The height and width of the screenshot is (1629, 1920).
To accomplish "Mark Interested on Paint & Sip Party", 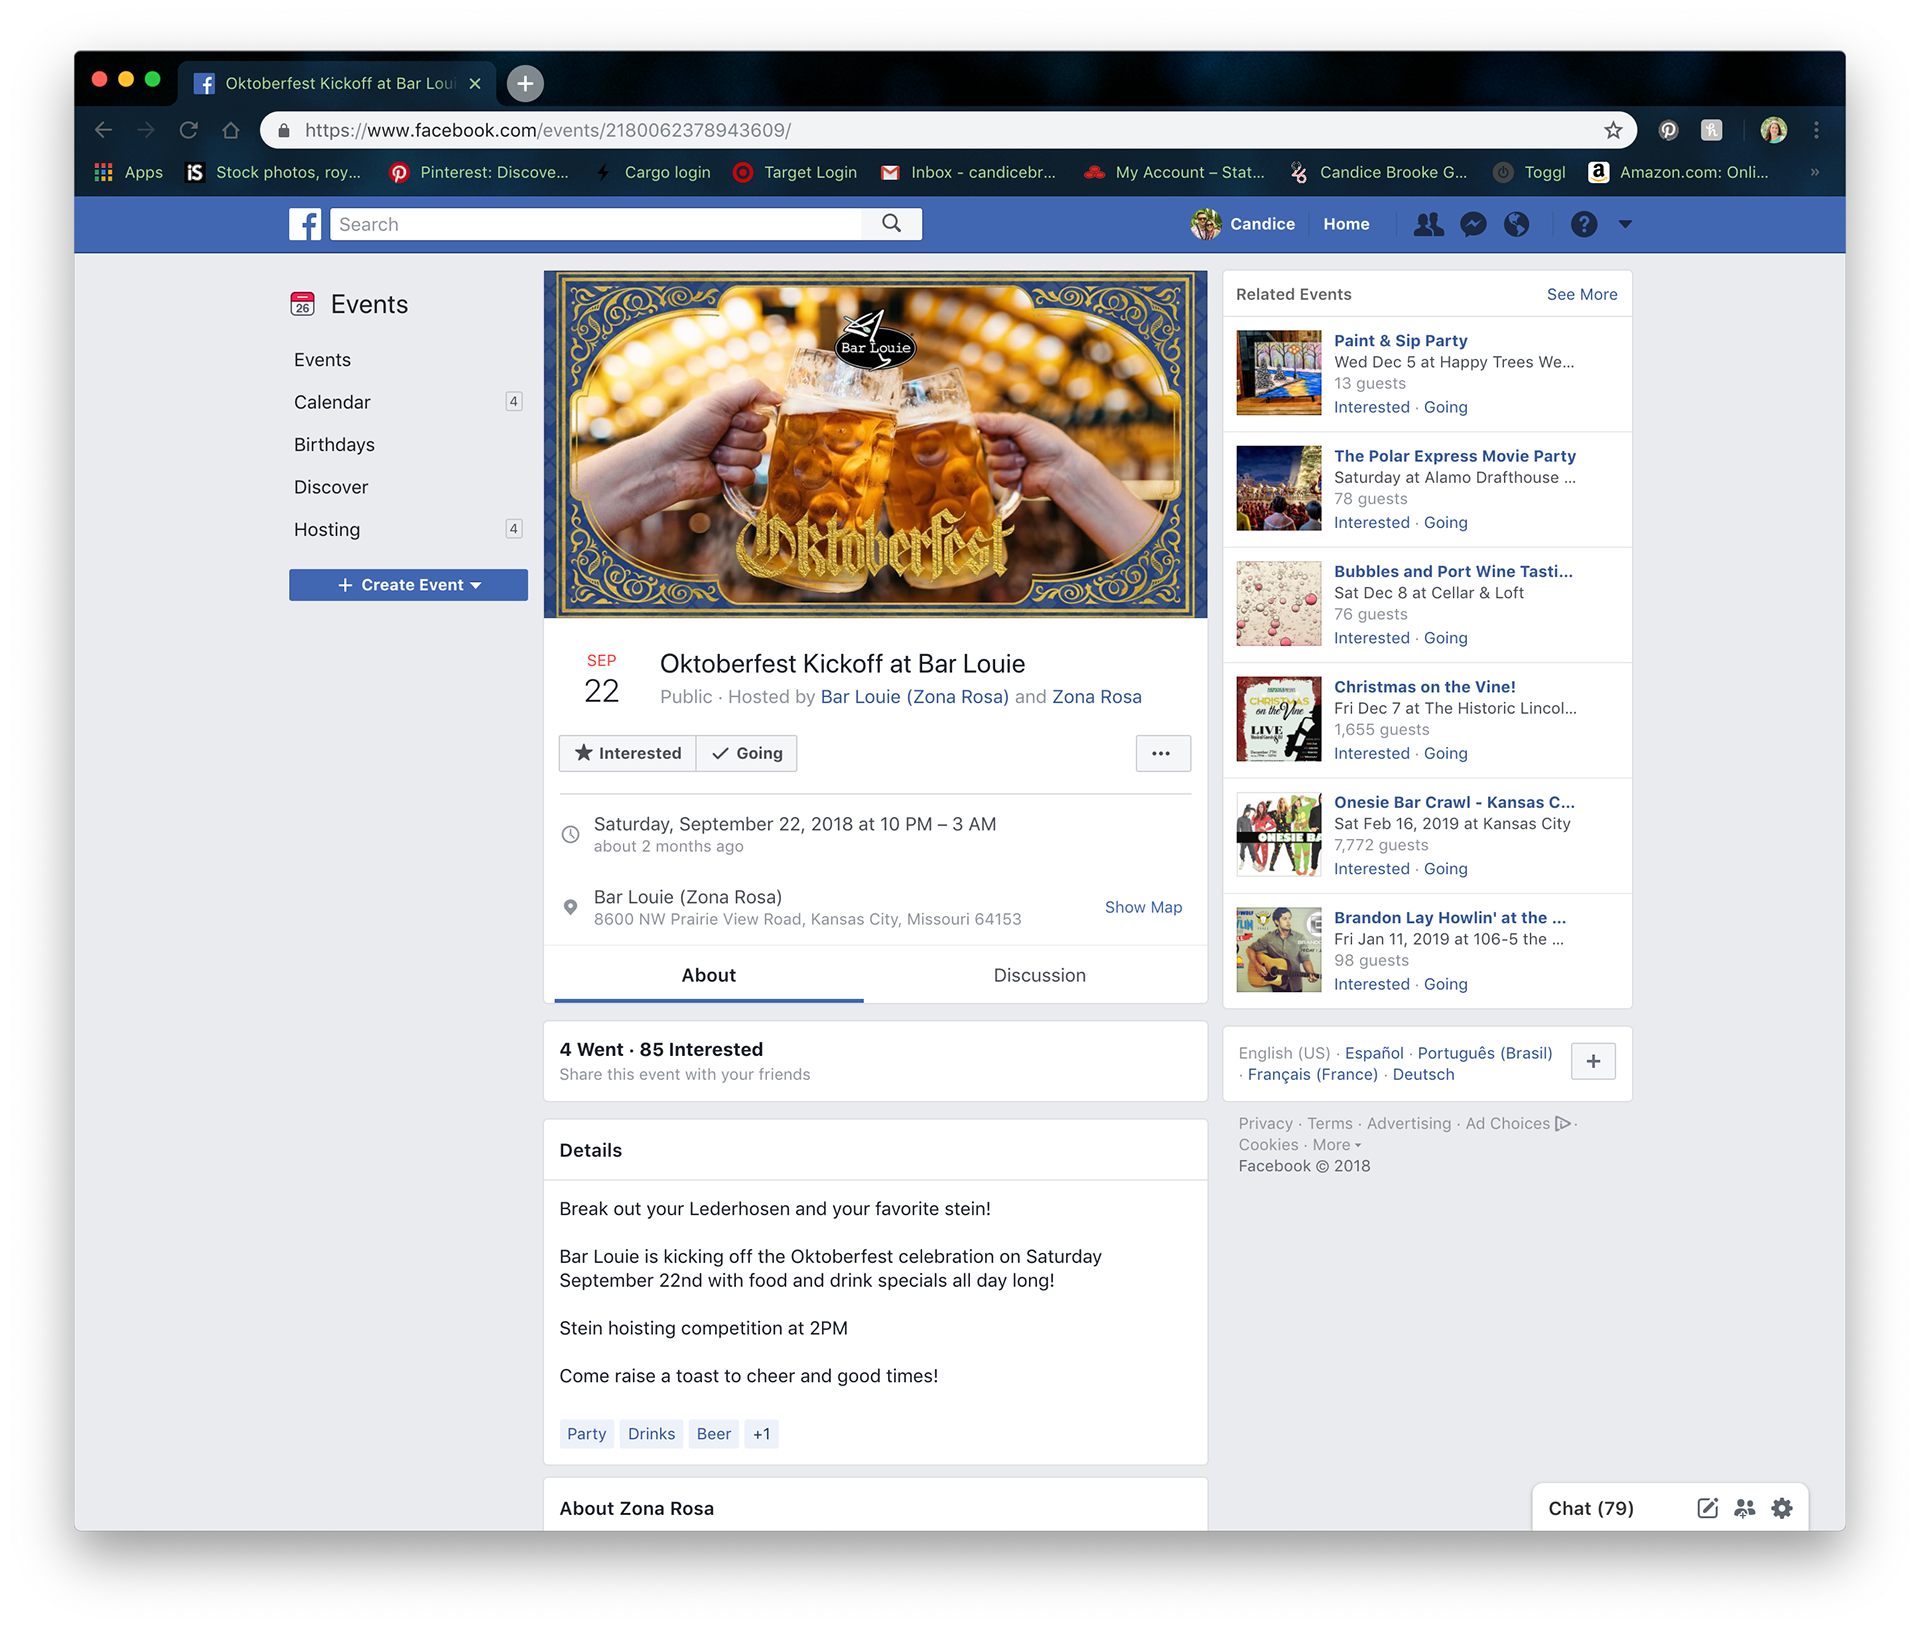I will (x=1372, y=407).
